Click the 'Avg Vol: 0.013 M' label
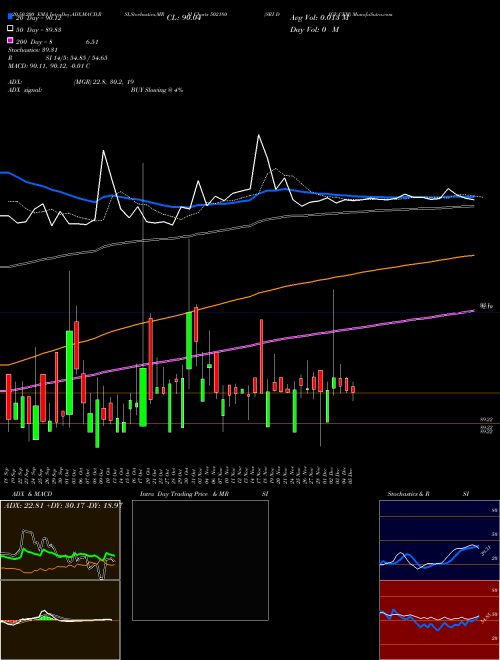 tap(320, 18)
